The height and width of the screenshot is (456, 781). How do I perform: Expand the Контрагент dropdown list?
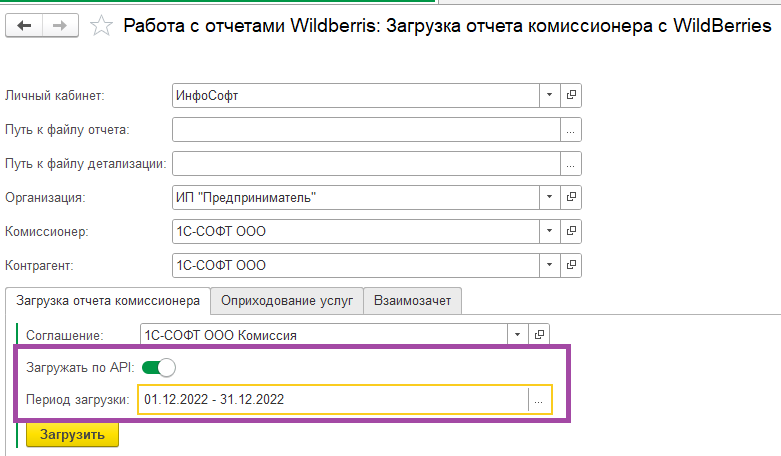click(549, 265)
